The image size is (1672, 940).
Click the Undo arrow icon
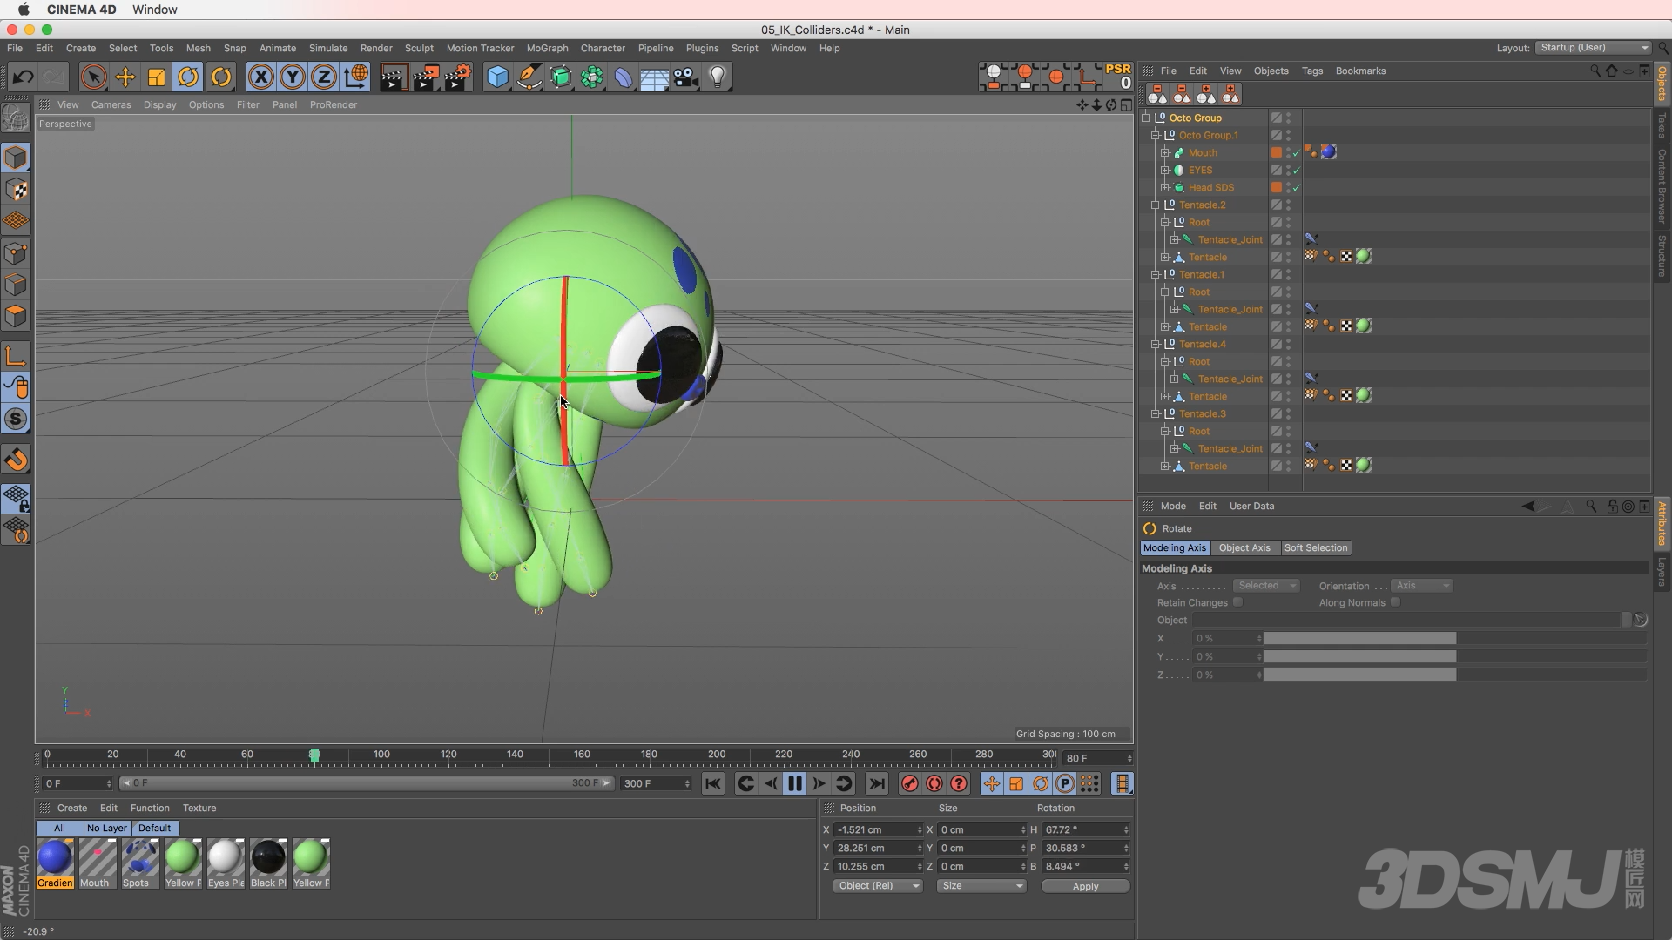pos(23,77)
